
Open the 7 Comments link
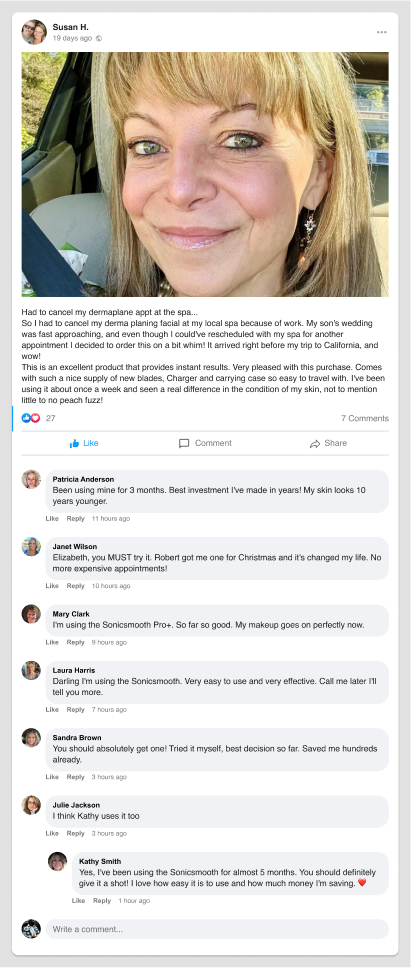pos(365,418)
